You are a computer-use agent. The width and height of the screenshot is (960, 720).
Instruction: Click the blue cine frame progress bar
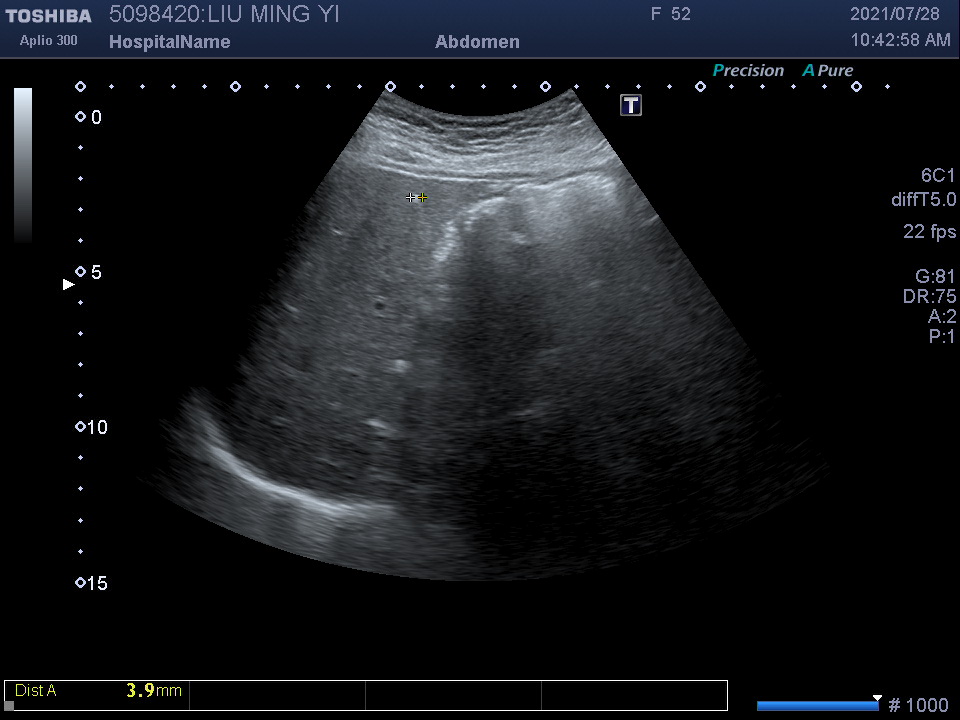click(816, 706)
